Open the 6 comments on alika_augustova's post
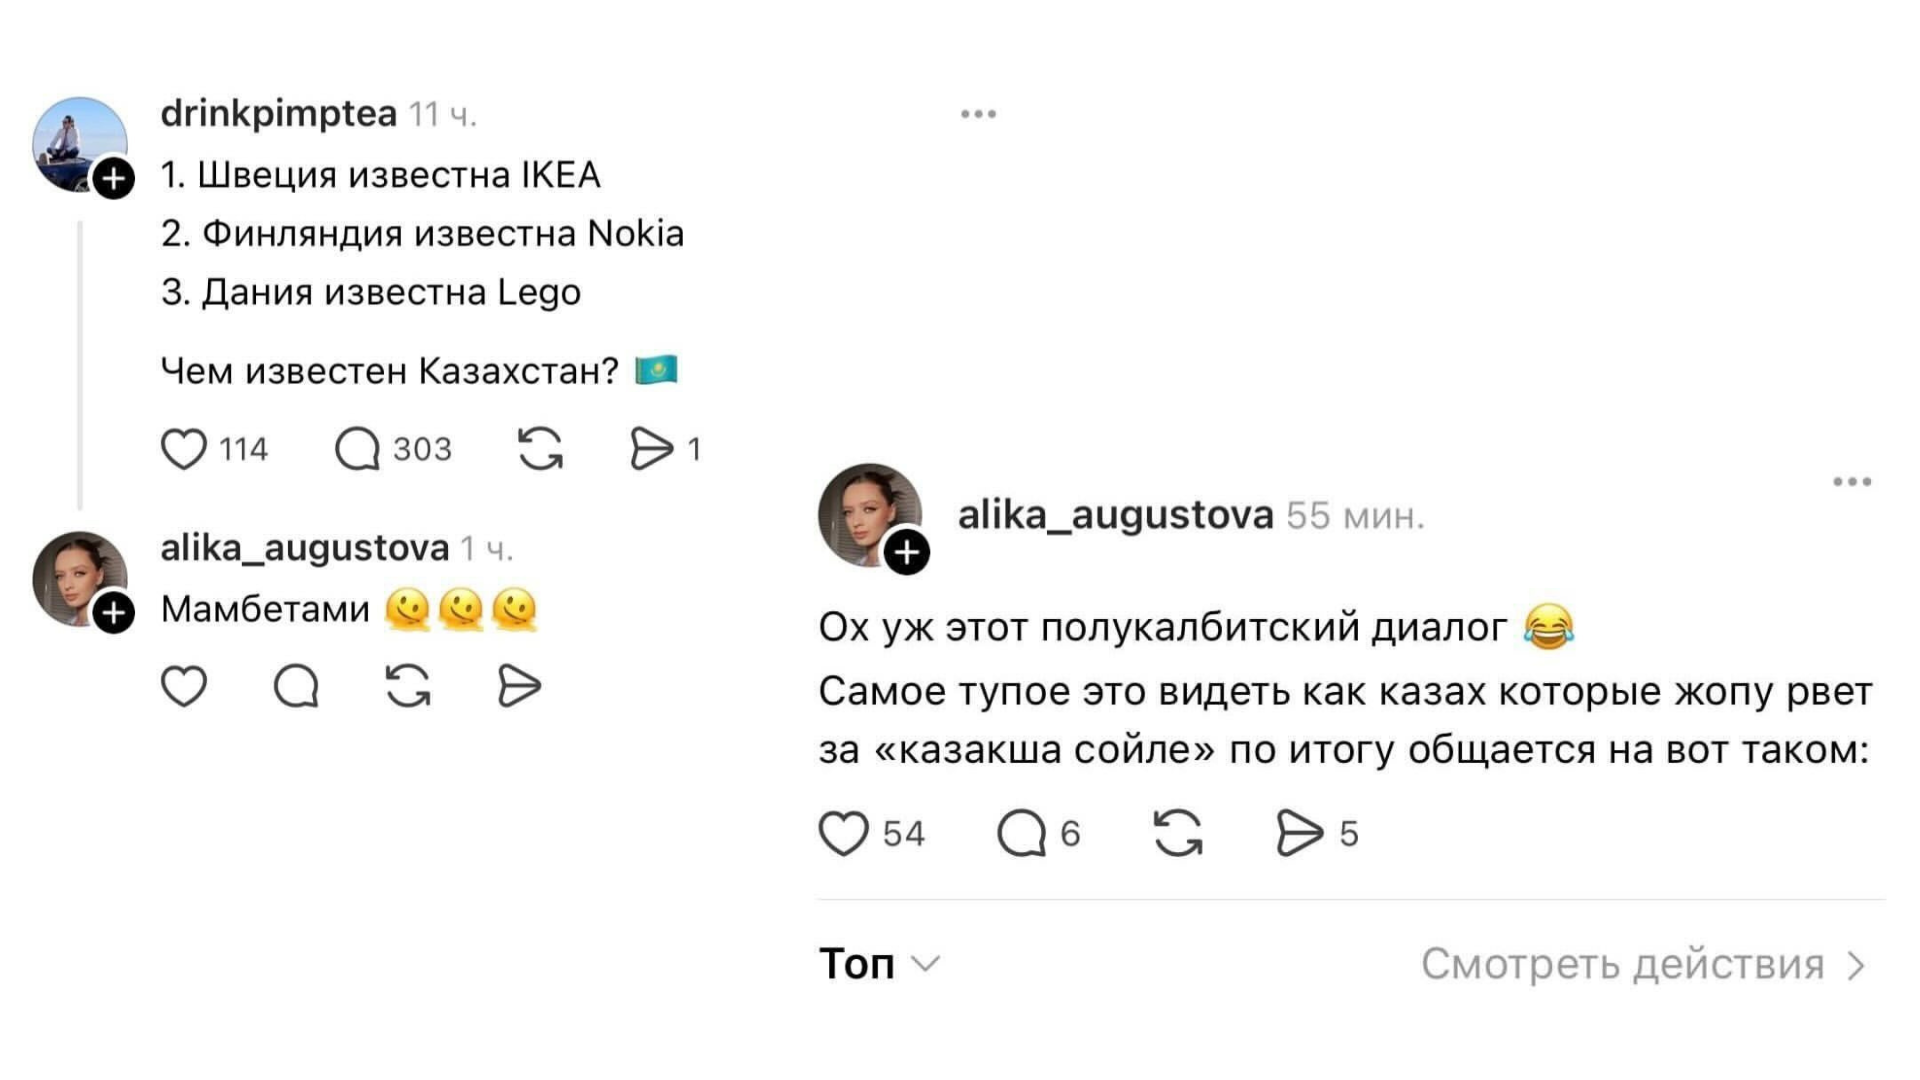Screen dimensions: 1920x1080 [1021, 834]
